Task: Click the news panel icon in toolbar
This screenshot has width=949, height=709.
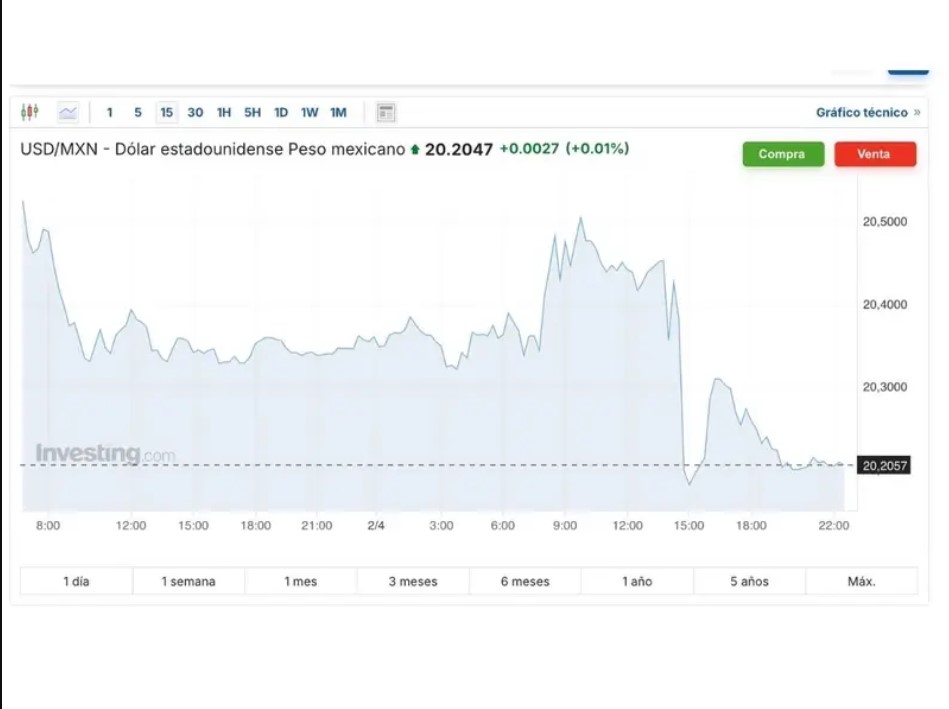Action: pyautogui.click(x=386, y=112)
